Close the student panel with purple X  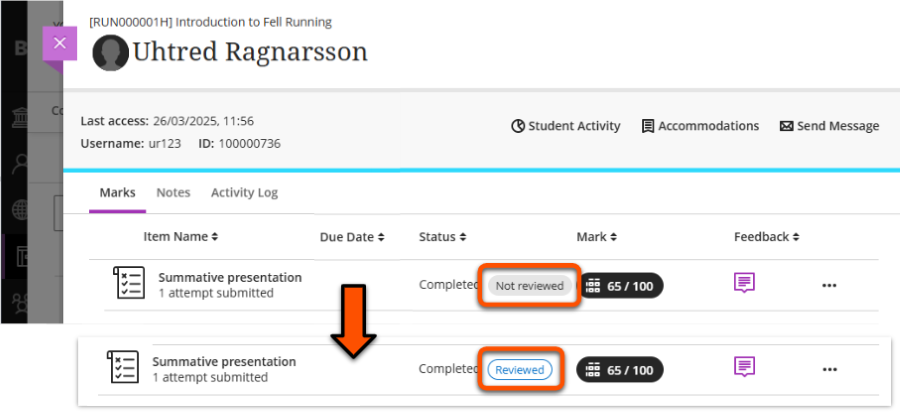click(59, 44)
